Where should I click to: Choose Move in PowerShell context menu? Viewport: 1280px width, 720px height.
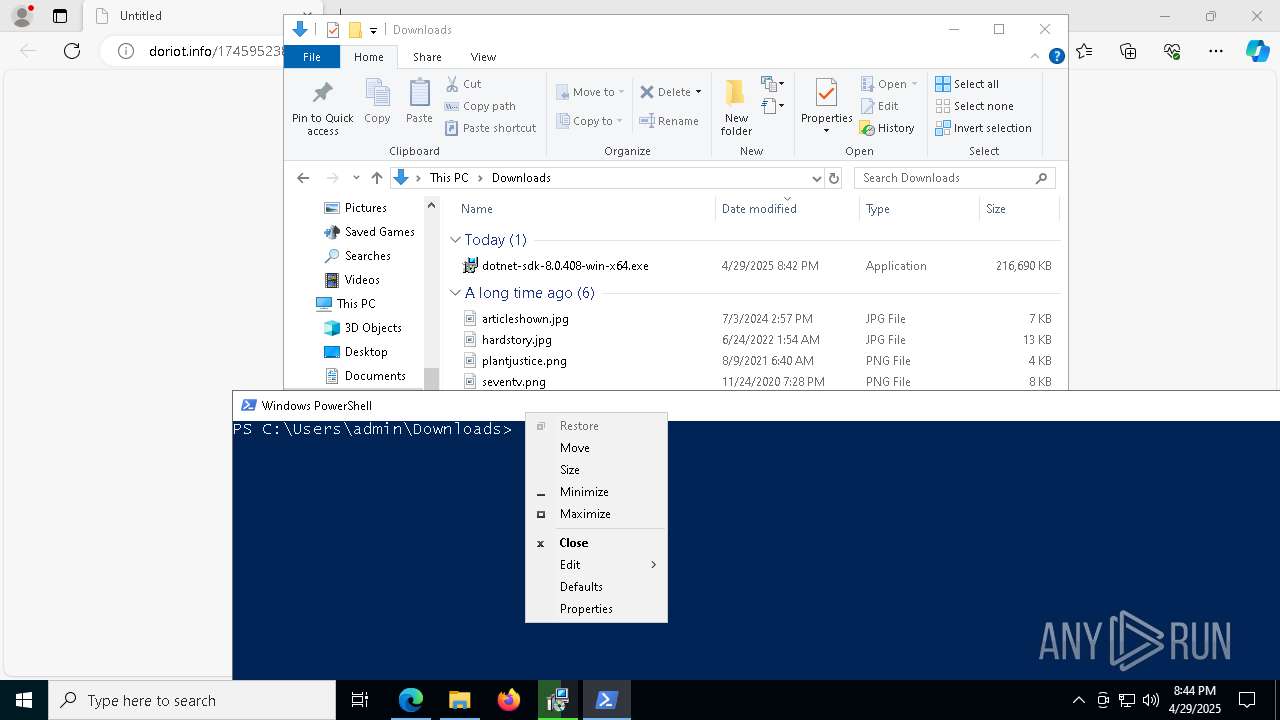(596, 448)
